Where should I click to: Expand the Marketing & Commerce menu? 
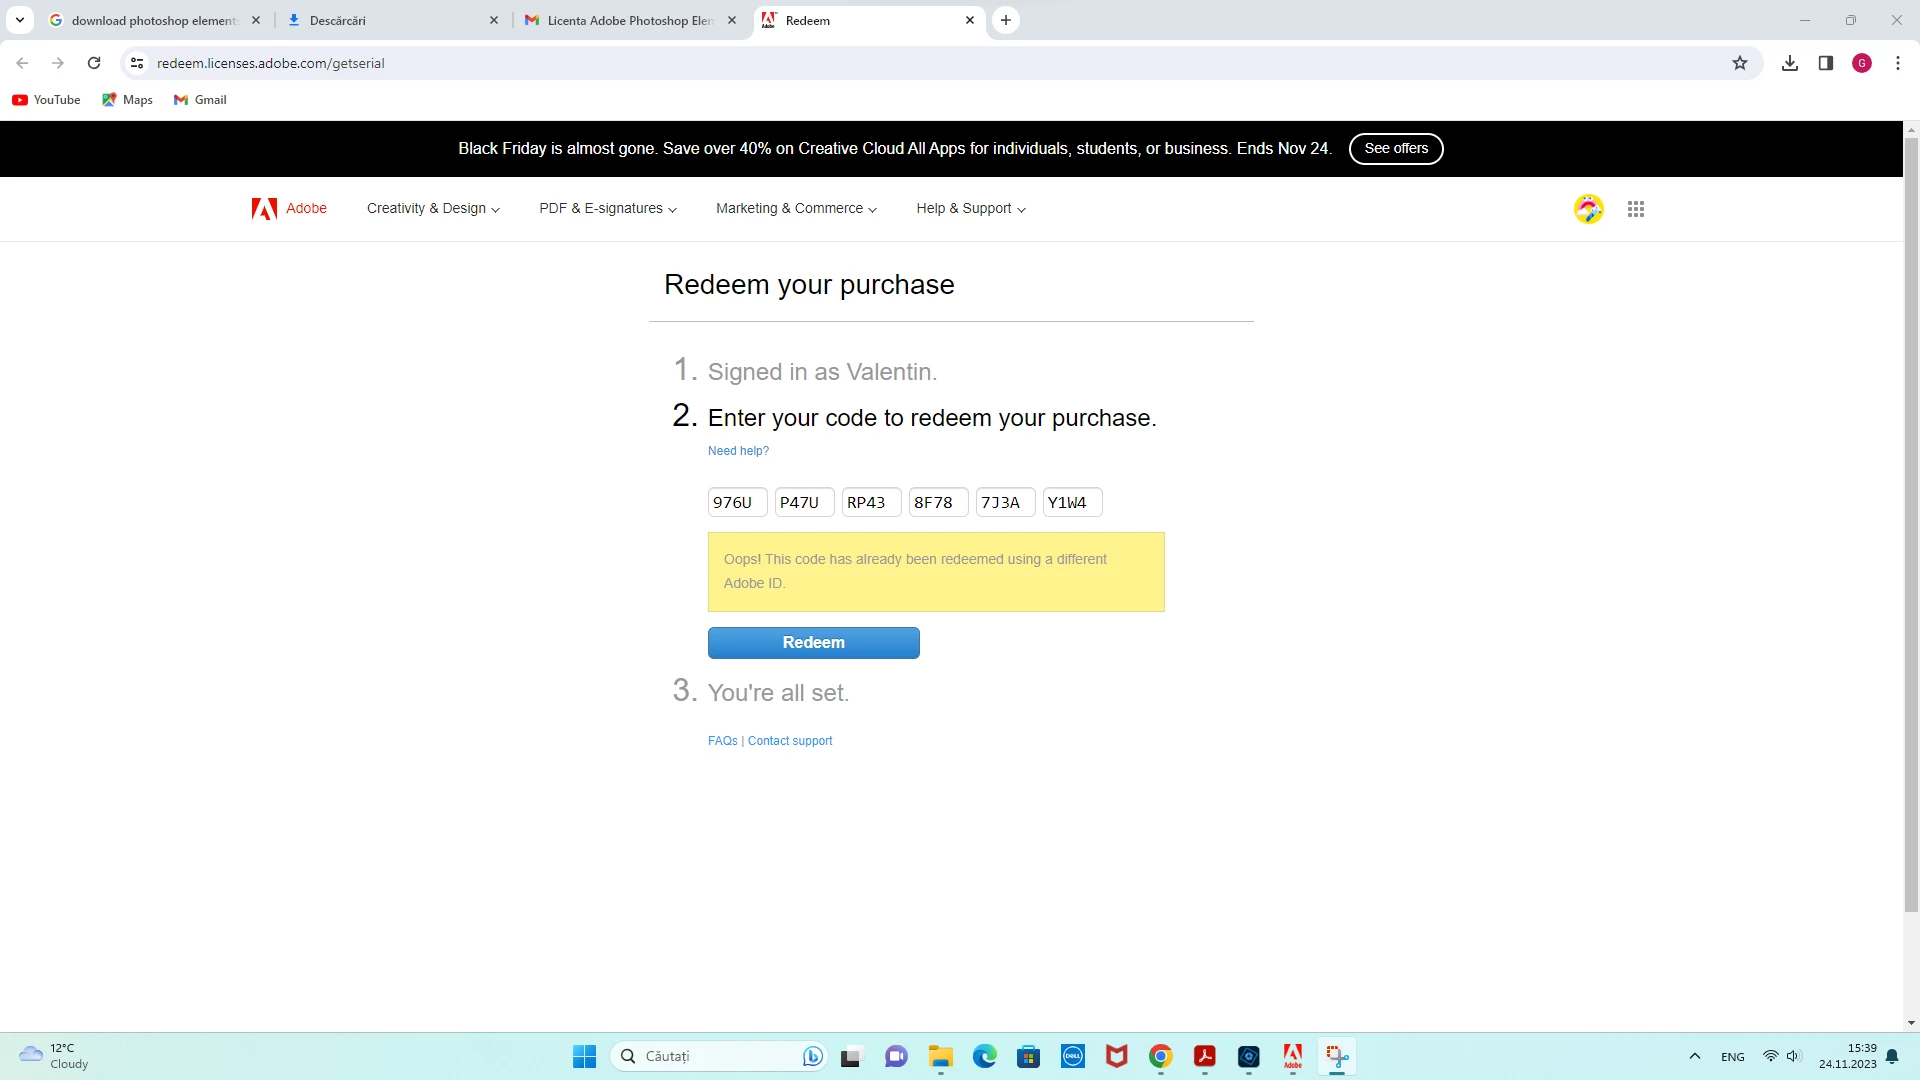796,208
